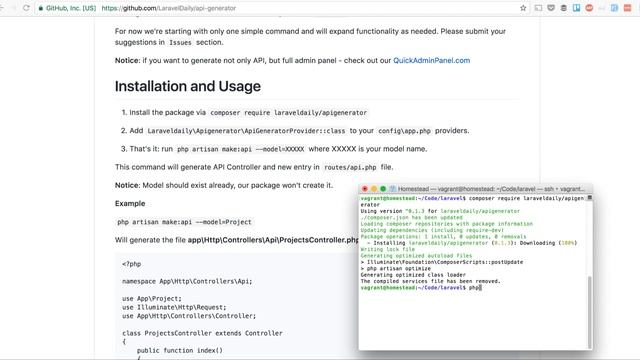Click the terminal vertical scrollbar thumb
The image size is (640, 360).
[589, 312]
